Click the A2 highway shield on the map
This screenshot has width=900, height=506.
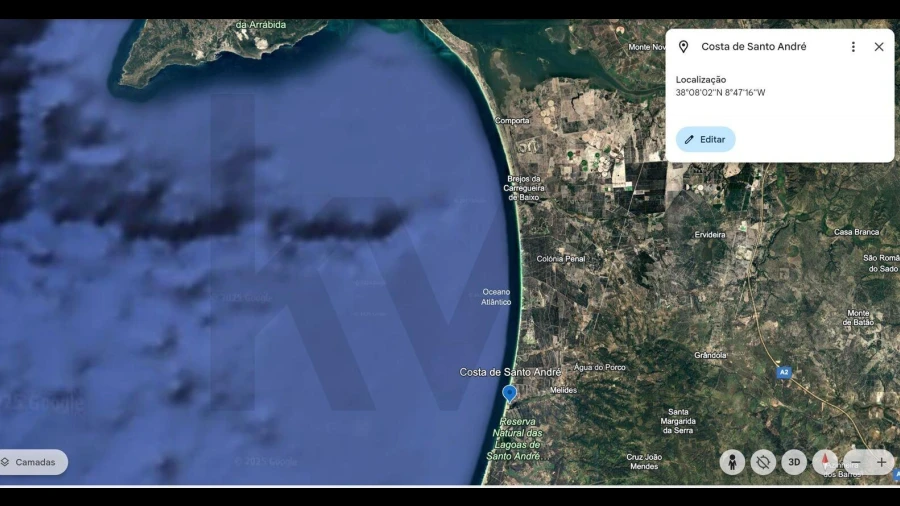coord(783,372)
